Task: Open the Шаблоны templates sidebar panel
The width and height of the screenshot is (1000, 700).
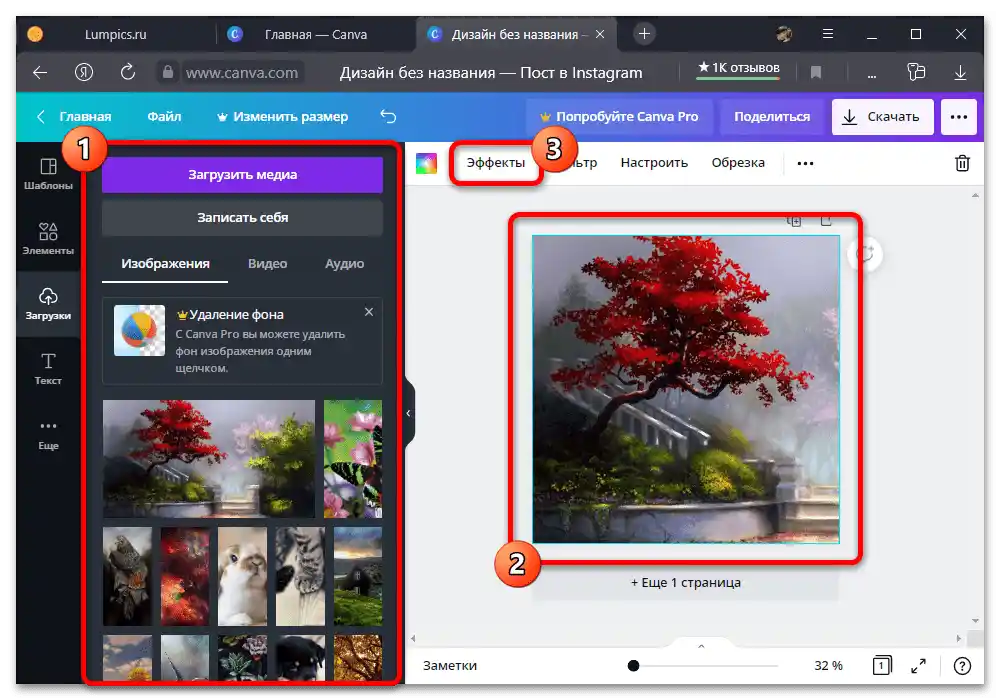Action: tap(48, 173)
